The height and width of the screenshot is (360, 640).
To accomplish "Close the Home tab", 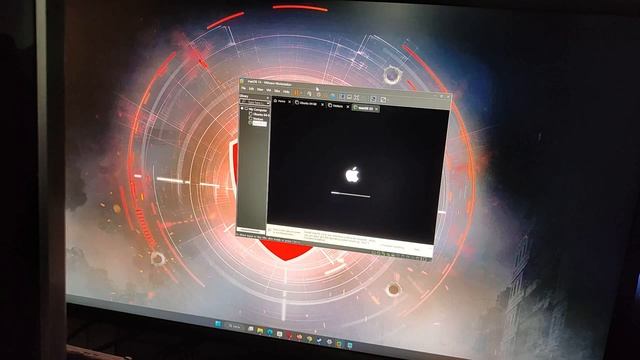I will (x=289, y=102).
